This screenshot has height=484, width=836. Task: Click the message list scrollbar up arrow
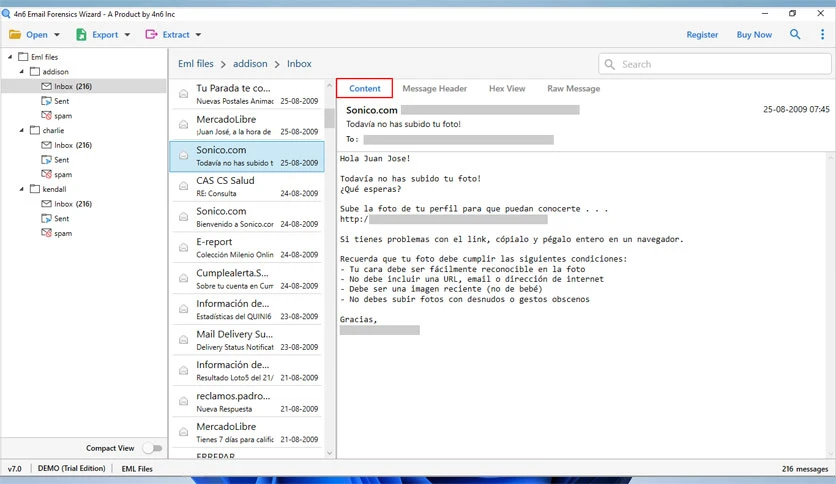click(x=329, y=85)
